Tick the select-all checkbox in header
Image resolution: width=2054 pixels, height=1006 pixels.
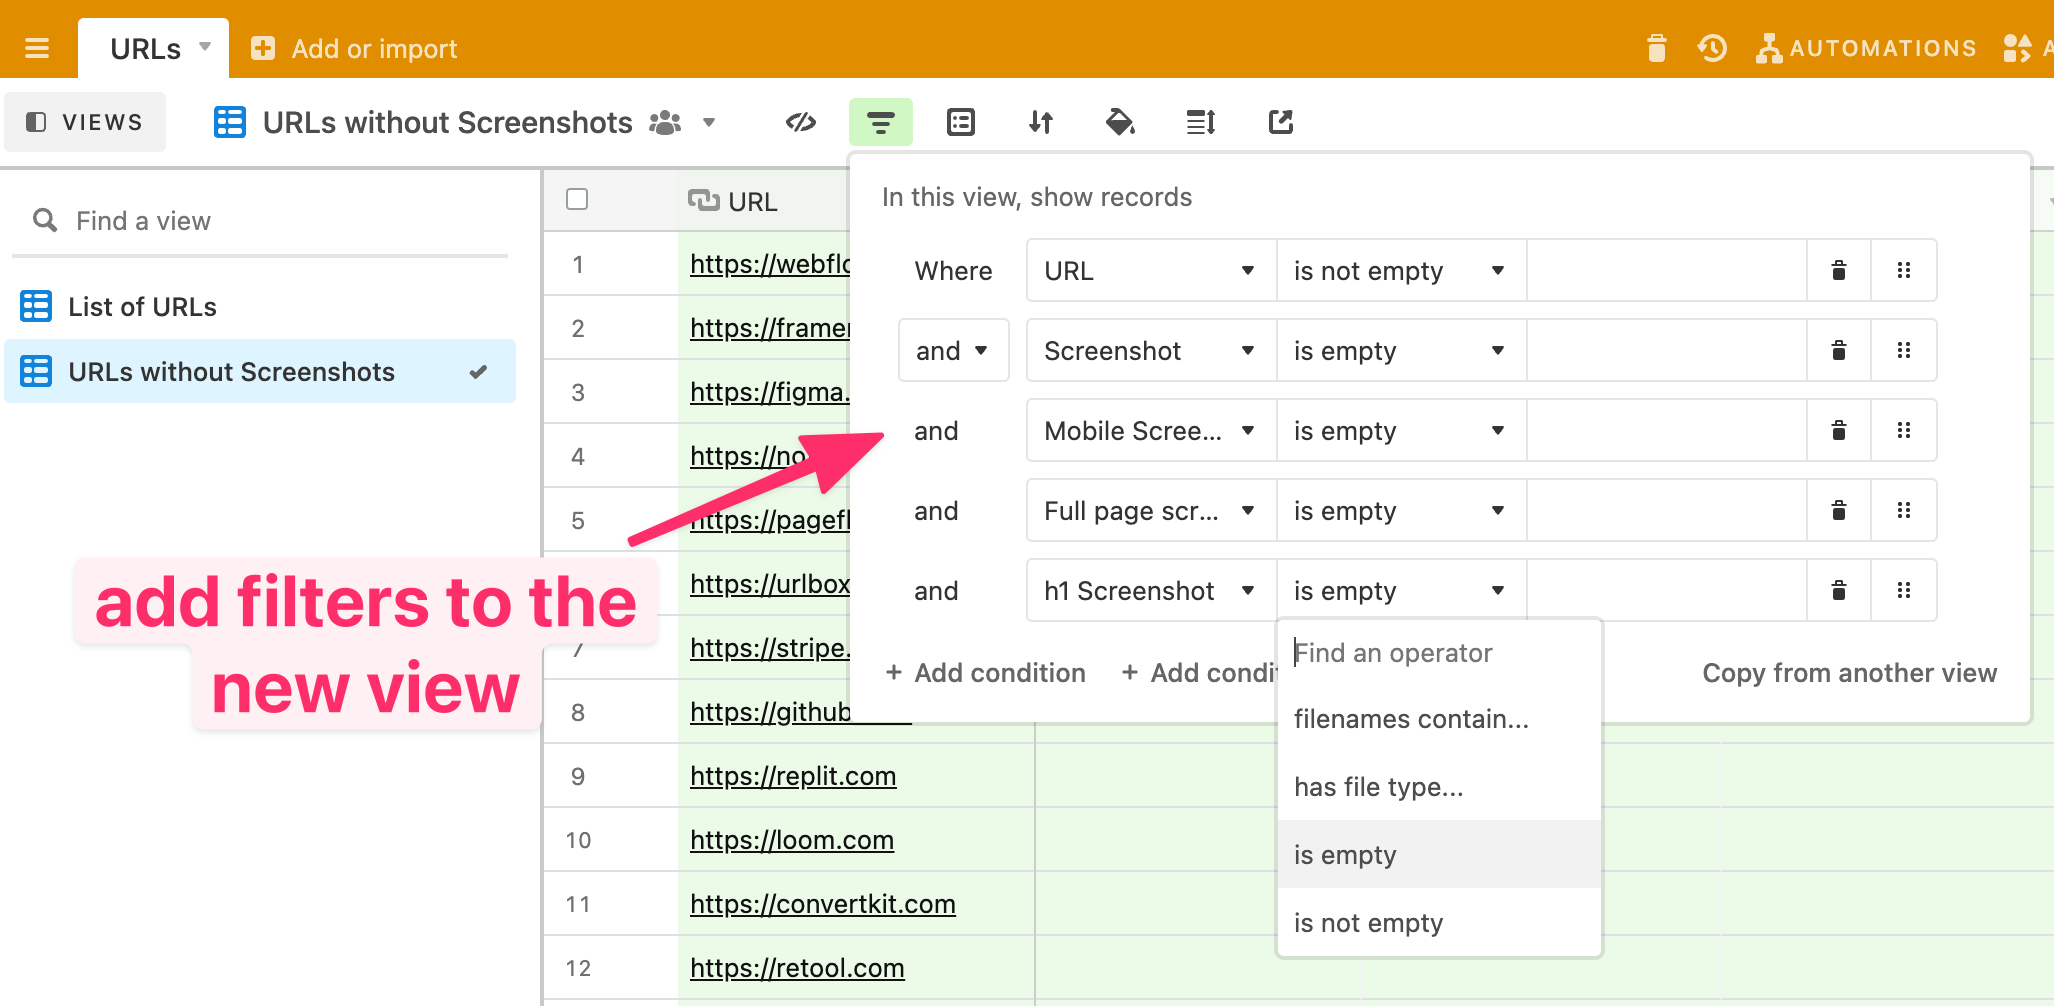coord(578,199)
